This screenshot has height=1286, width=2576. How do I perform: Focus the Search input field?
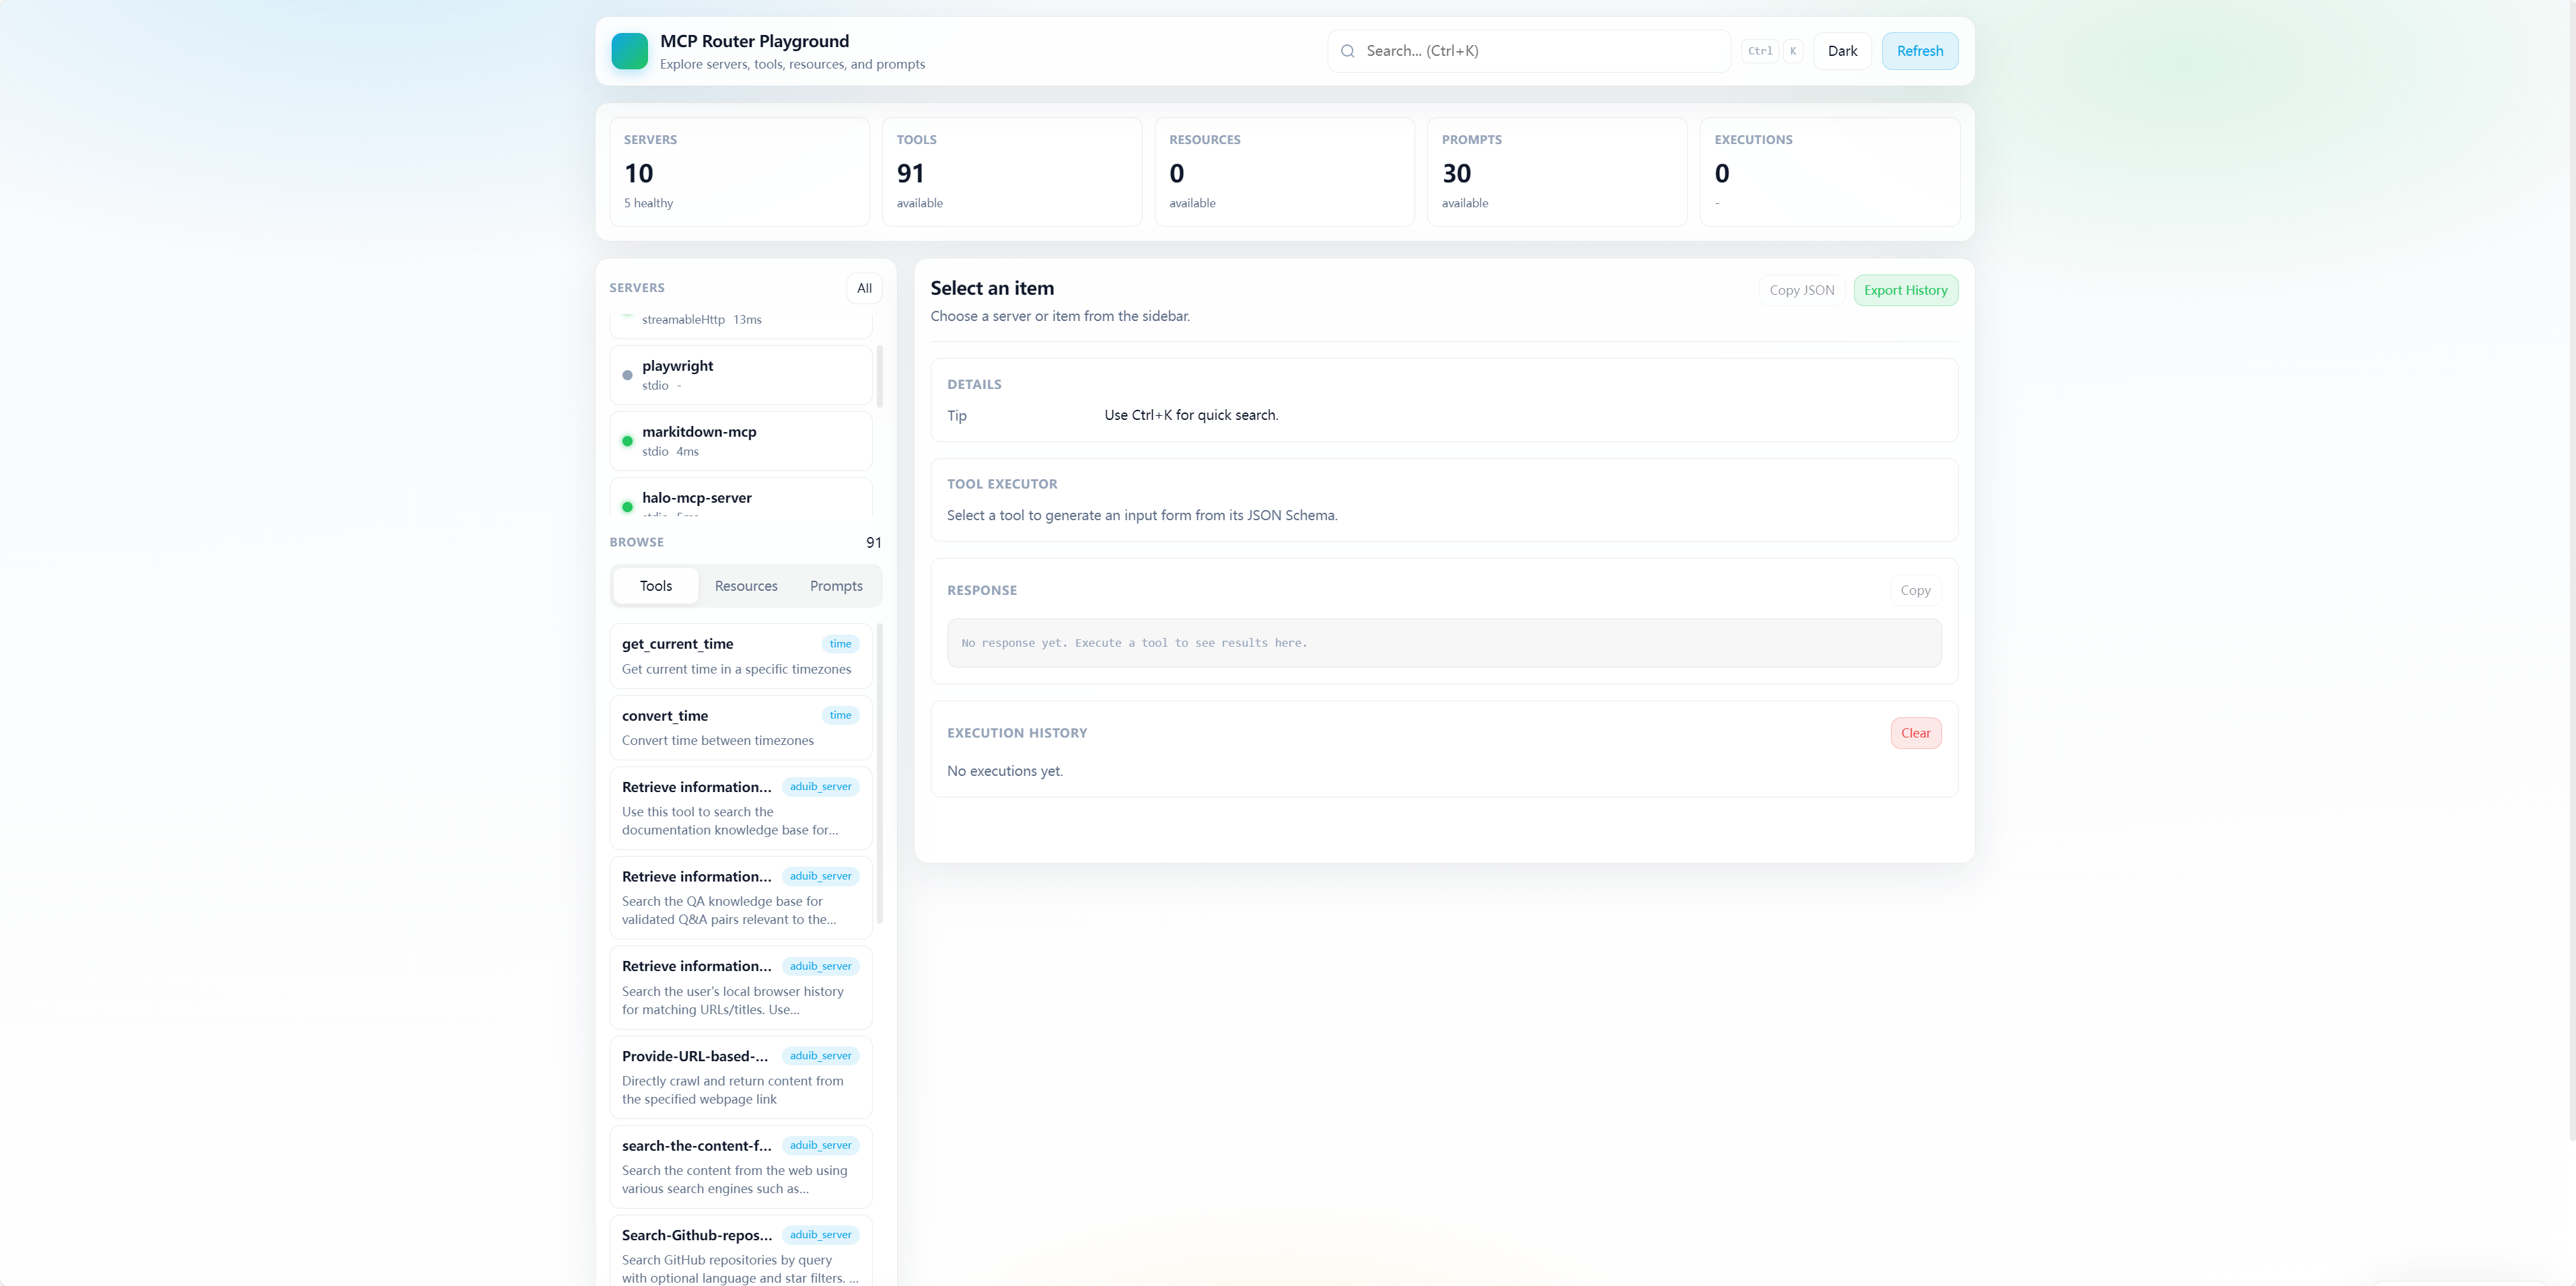coord(1529,51)
